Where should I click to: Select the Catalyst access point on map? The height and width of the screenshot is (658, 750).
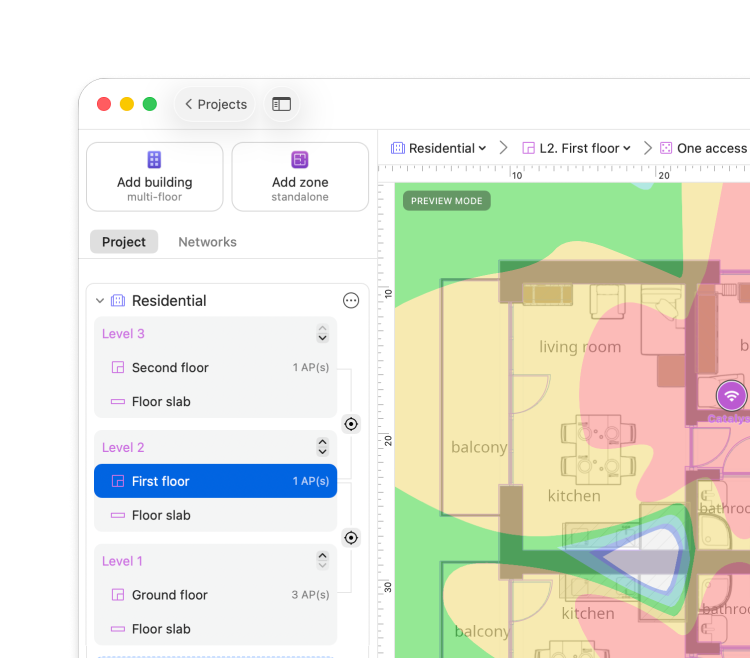[x=731, y=396]
